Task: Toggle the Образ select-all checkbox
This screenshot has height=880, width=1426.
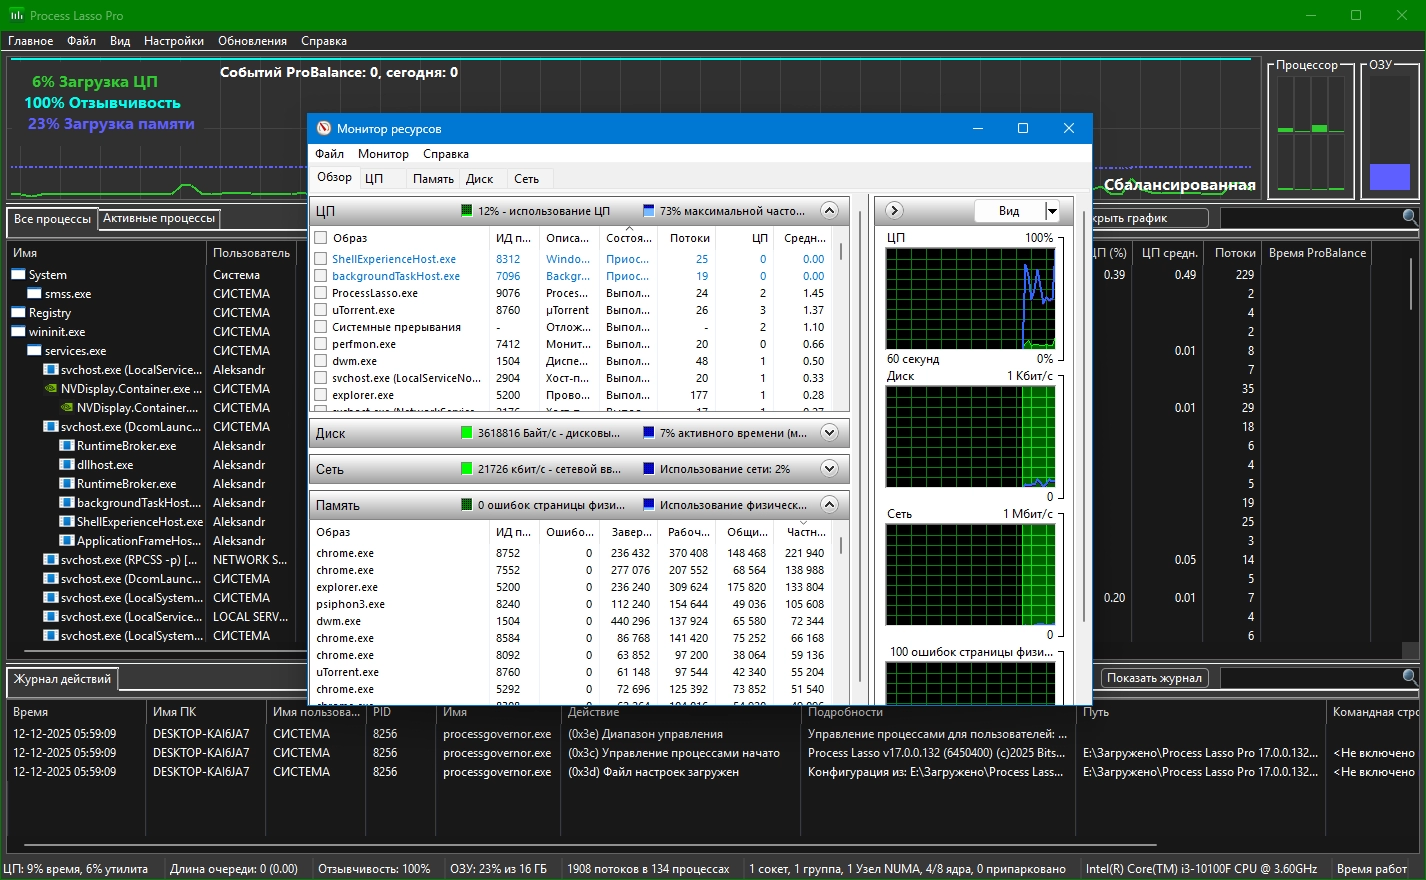Action: [321, 238]
